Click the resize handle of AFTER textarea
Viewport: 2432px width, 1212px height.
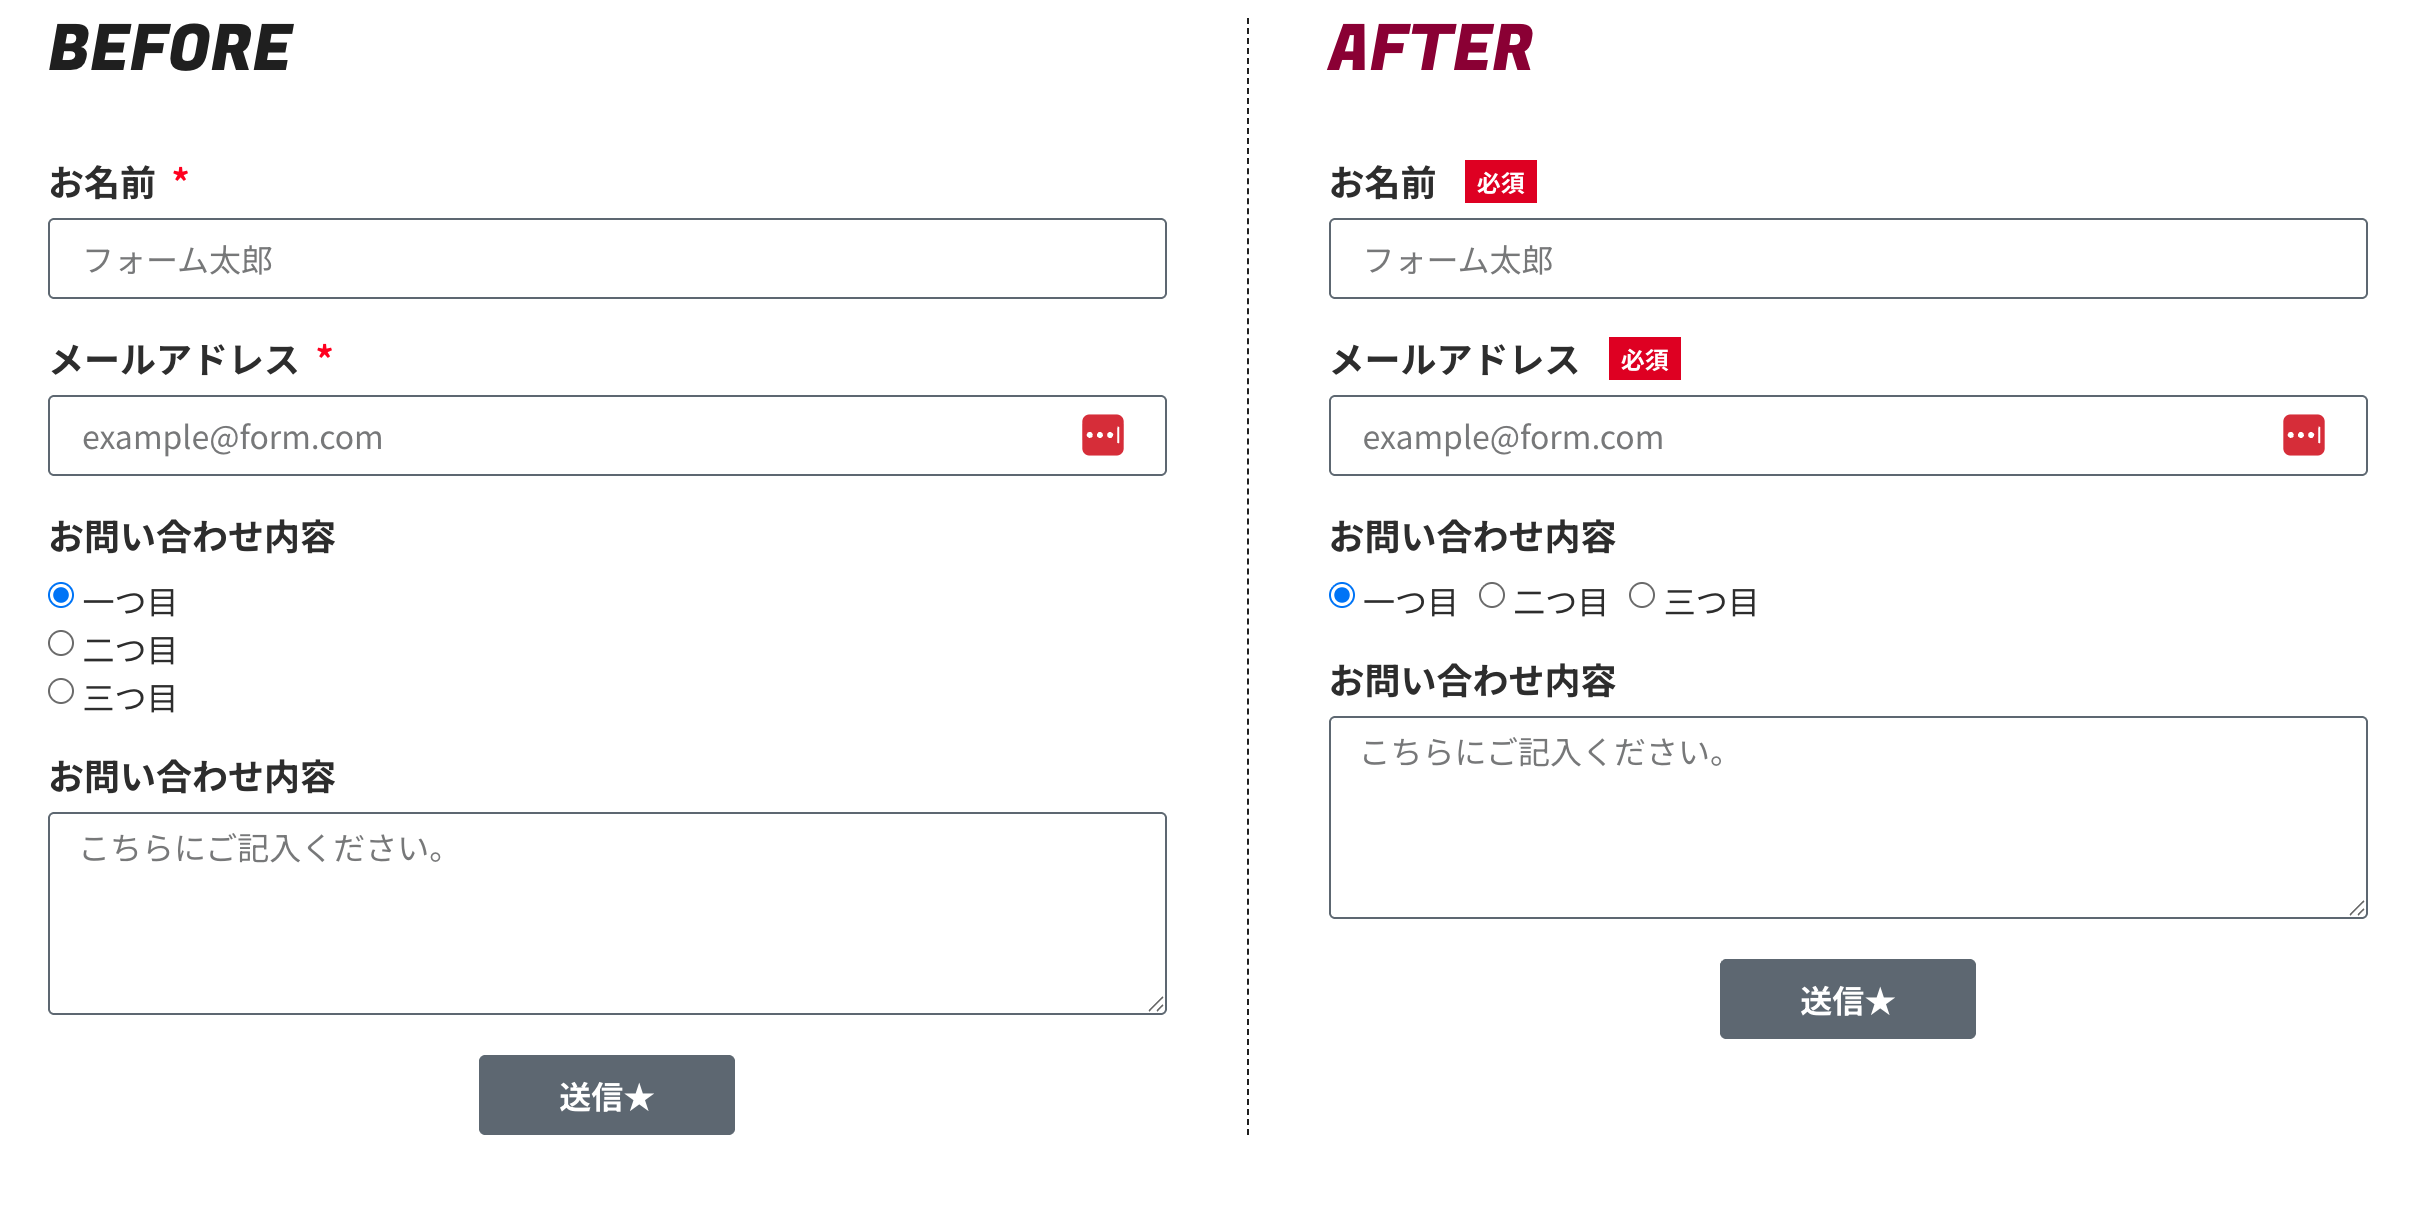pyautogui.click(x=2357, y=908)
